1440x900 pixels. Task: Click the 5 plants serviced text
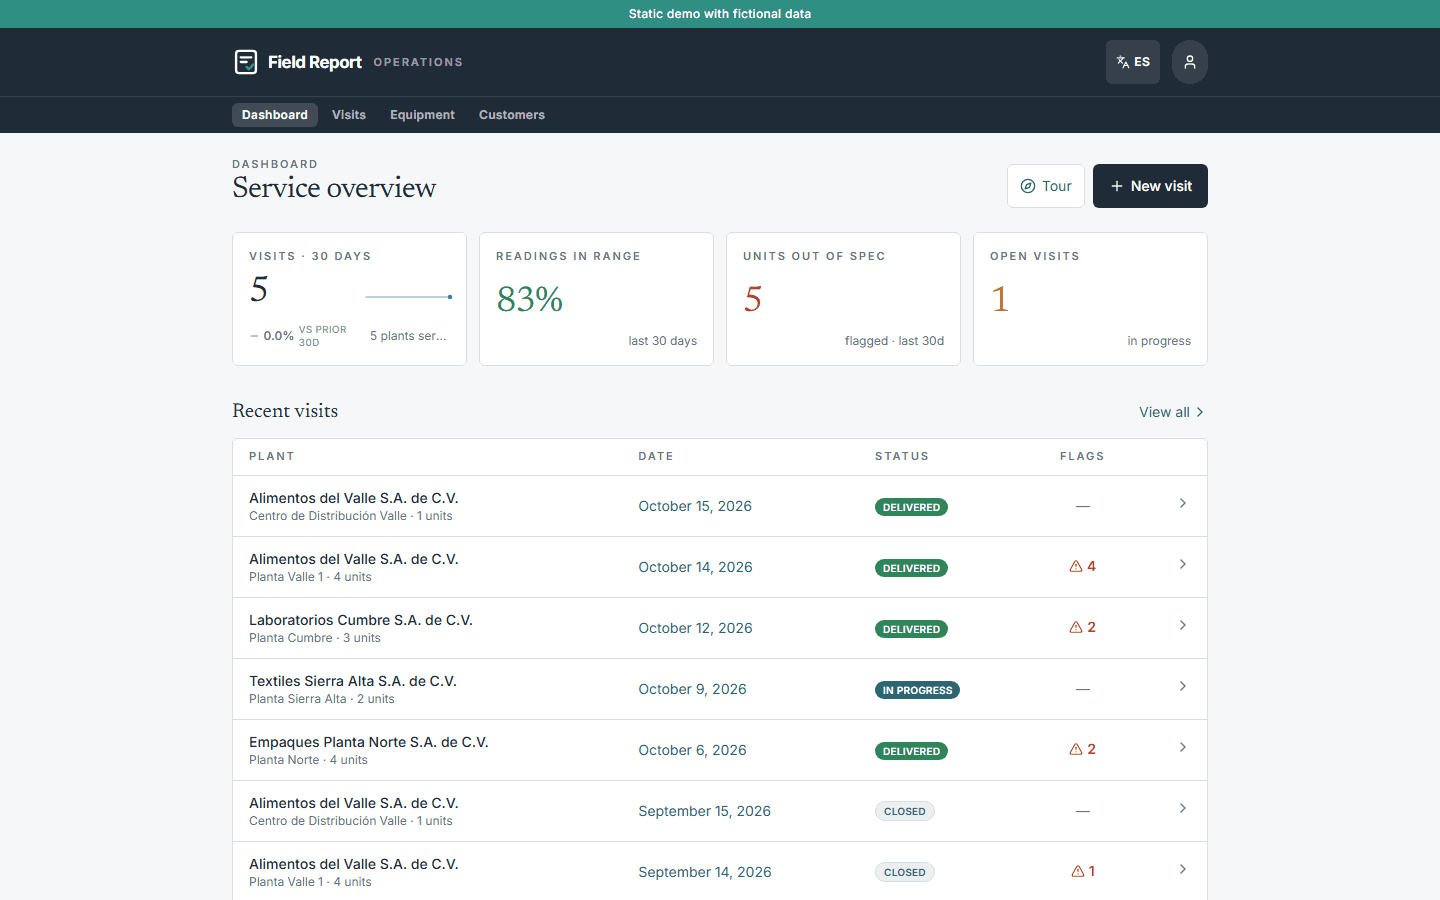[408, 336]
